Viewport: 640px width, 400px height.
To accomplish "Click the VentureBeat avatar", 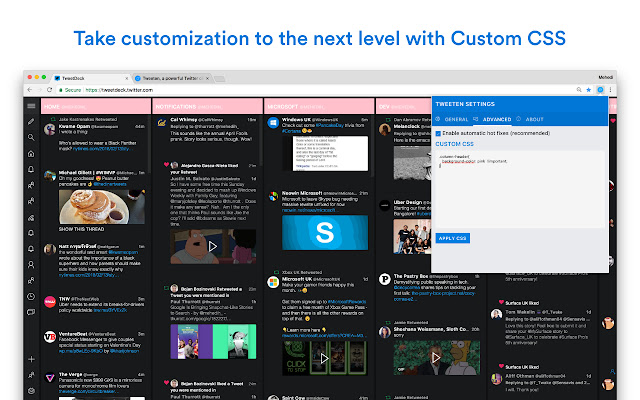I will (50, 337).
